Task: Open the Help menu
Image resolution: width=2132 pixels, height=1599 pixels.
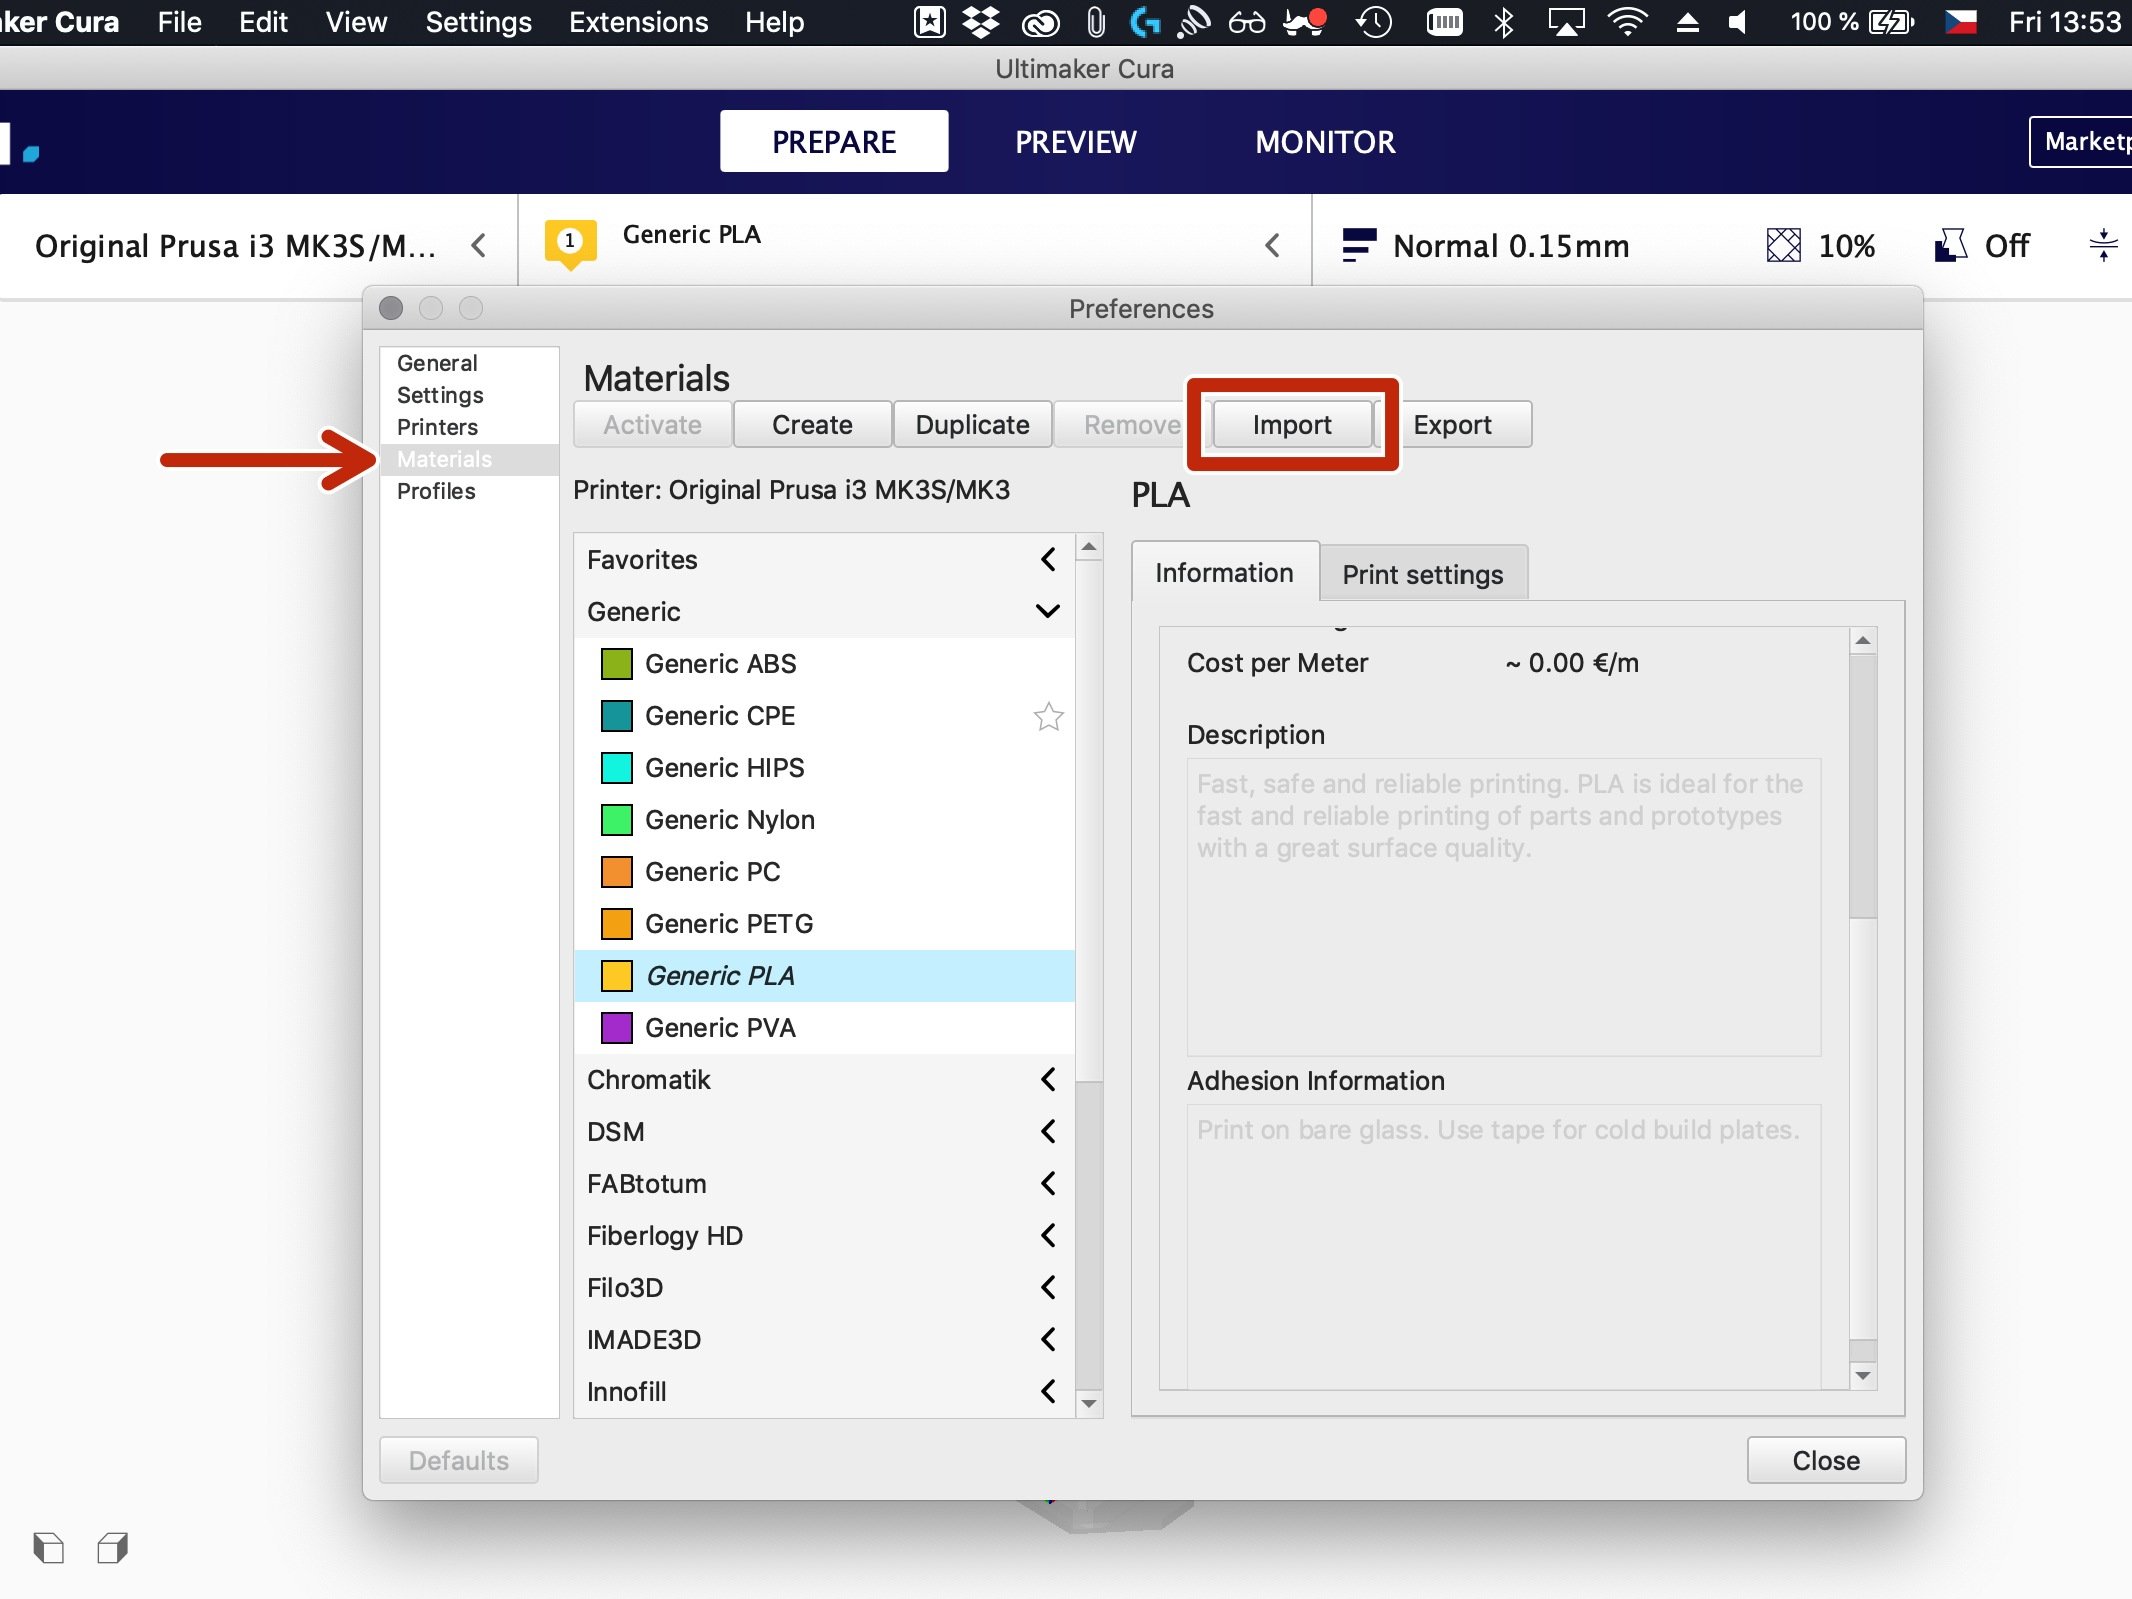Action: pyautogui.click(x=774, y=22)
